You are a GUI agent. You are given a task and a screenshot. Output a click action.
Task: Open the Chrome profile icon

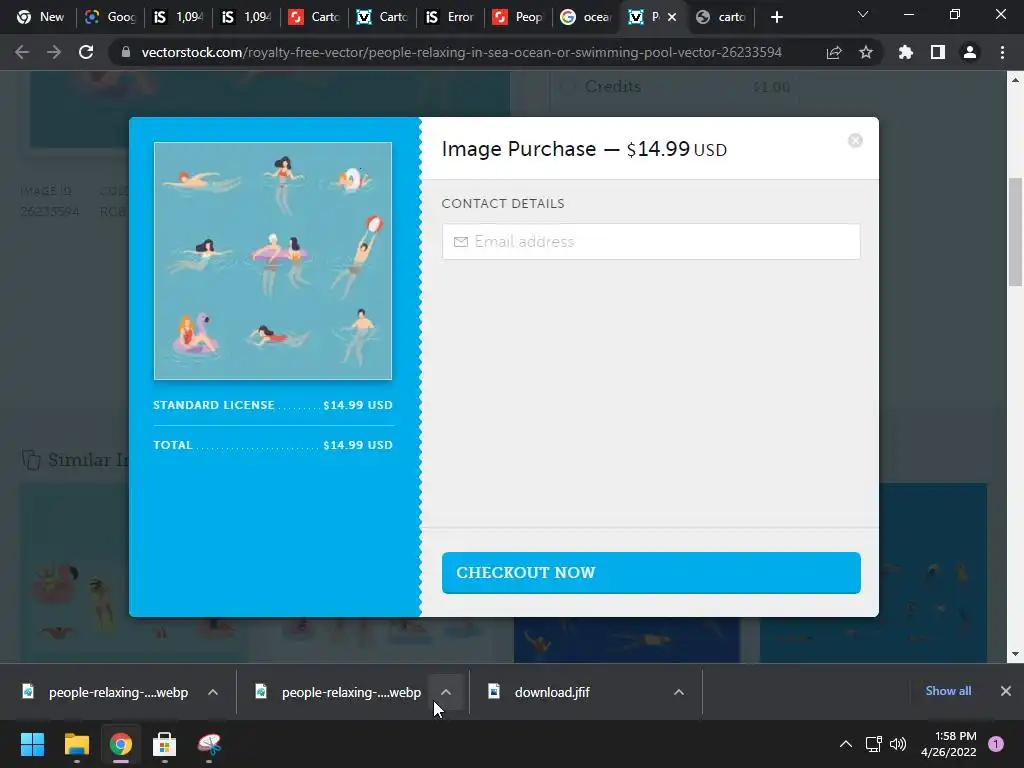click(970, 52)
